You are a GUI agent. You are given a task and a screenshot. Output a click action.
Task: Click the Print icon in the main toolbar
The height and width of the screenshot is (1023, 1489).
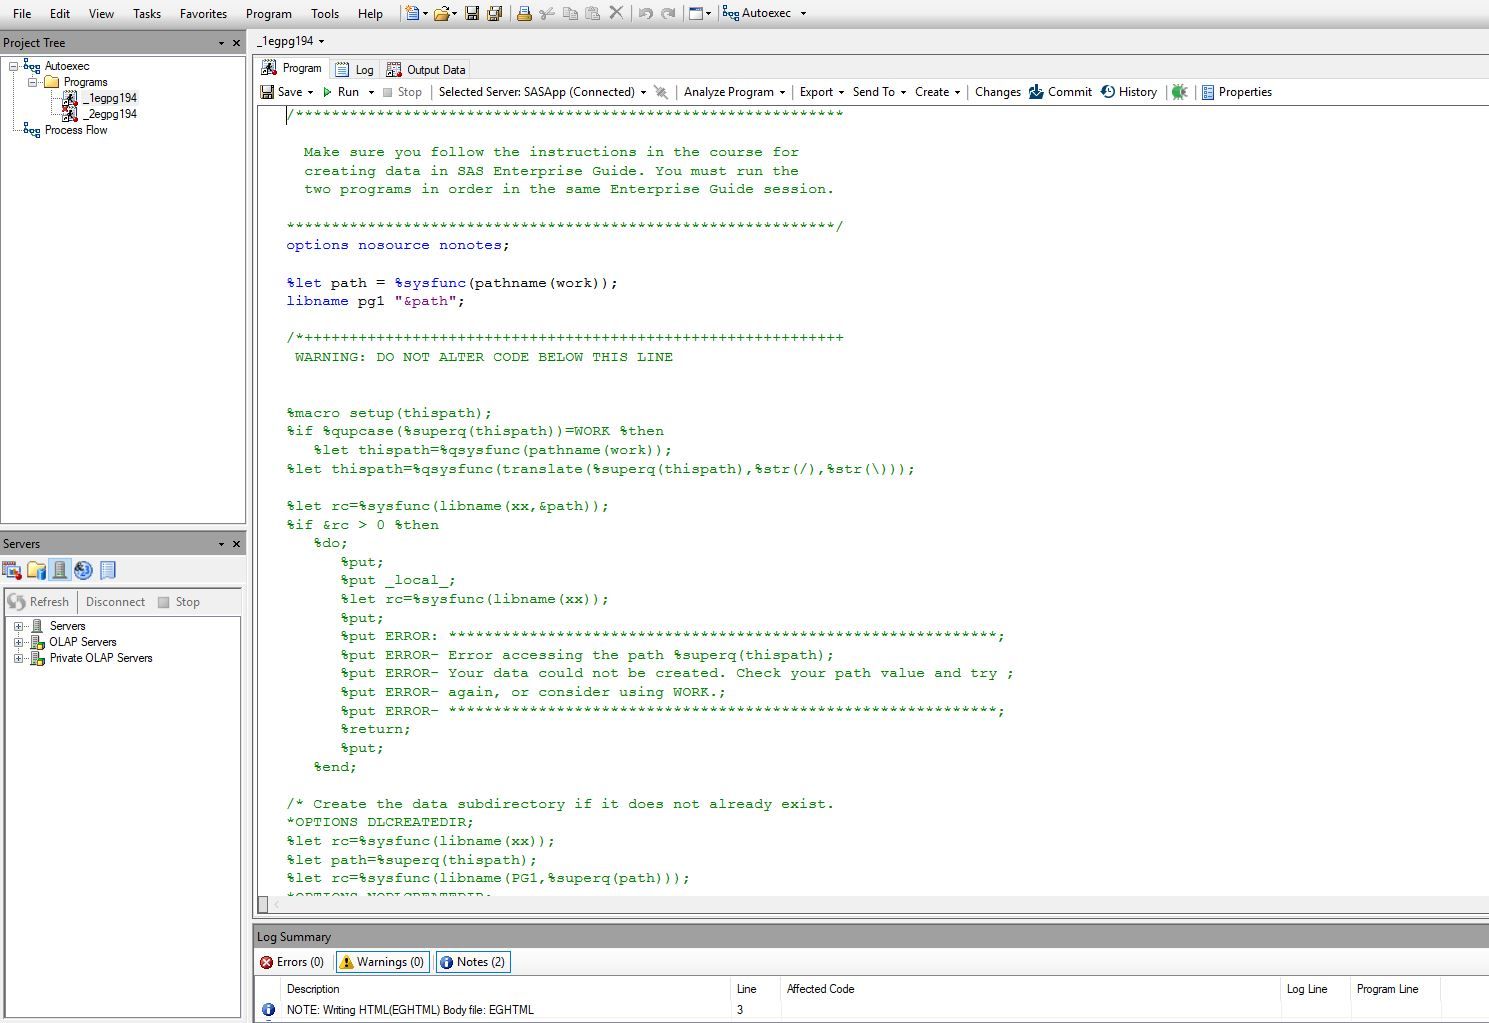525,13
